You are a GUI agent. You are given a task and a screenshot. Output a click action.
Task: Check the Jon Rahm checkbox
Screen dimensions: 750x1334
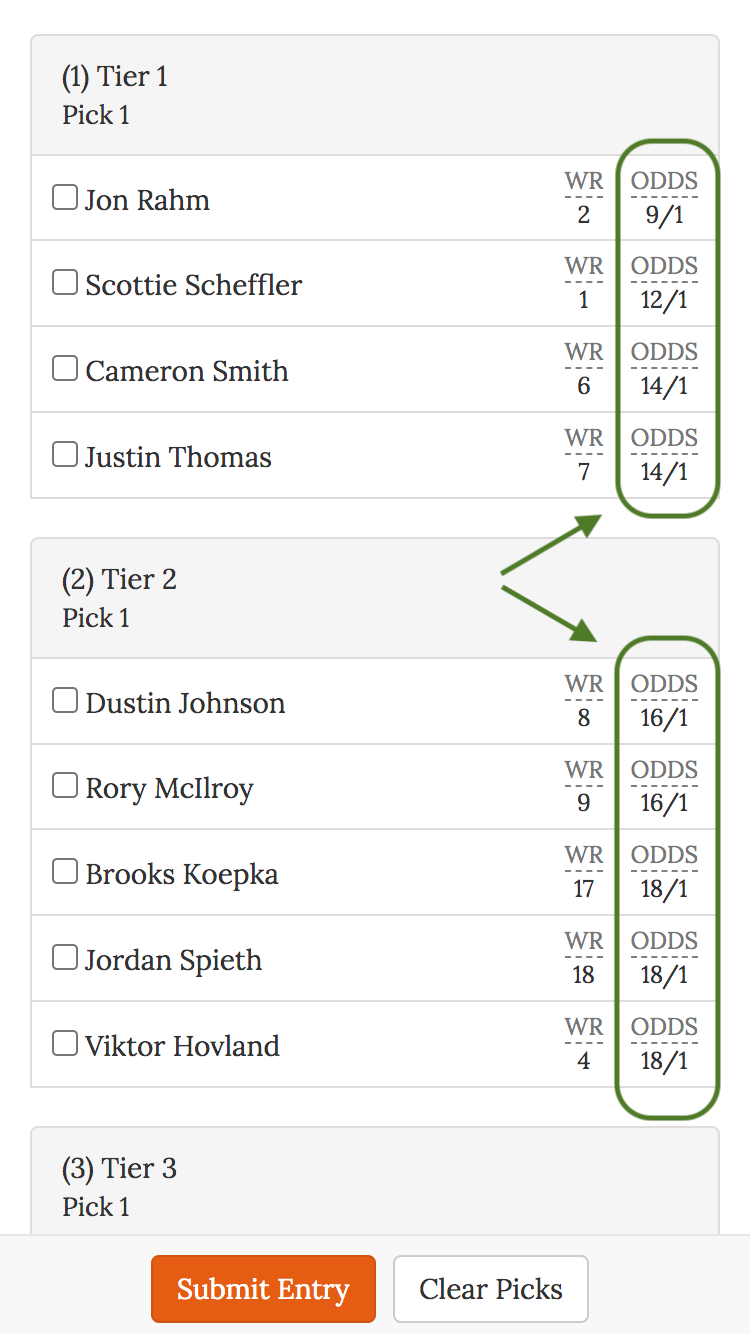(65, 198)
